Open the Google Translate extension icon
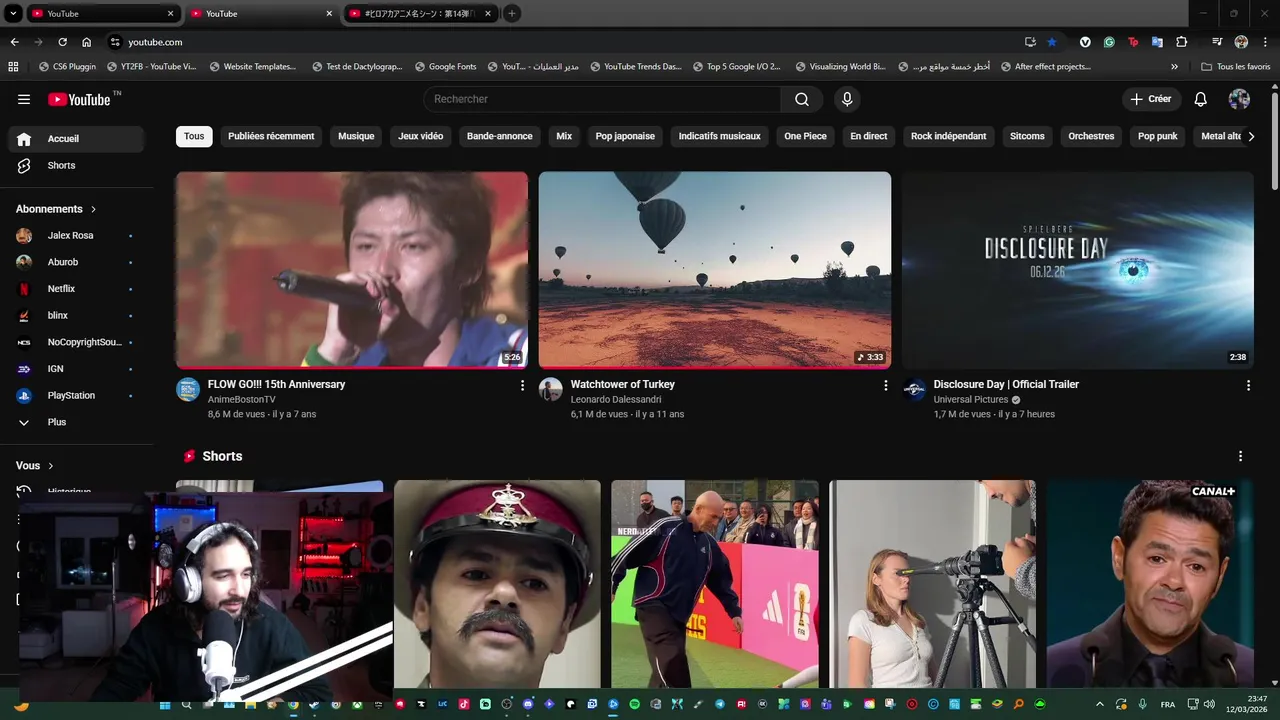 [1157, 42]
